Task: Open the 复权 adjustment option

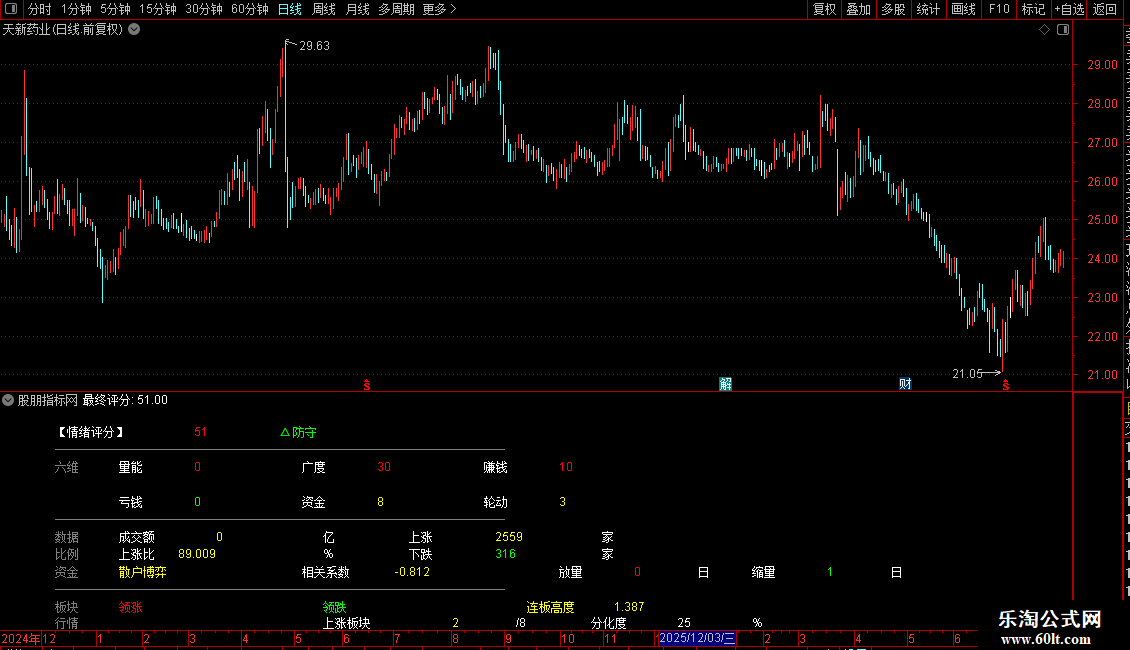Action: 824,9
